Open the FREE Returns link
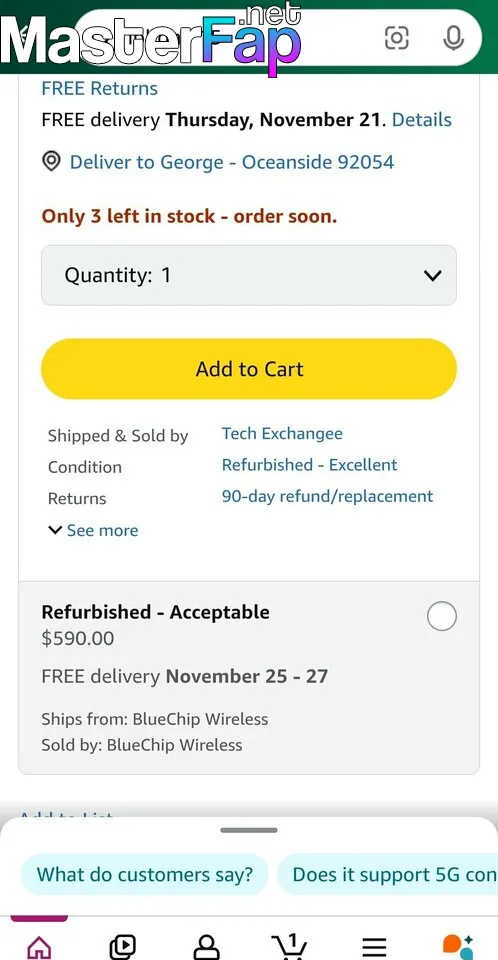 (x=100, y=88)
